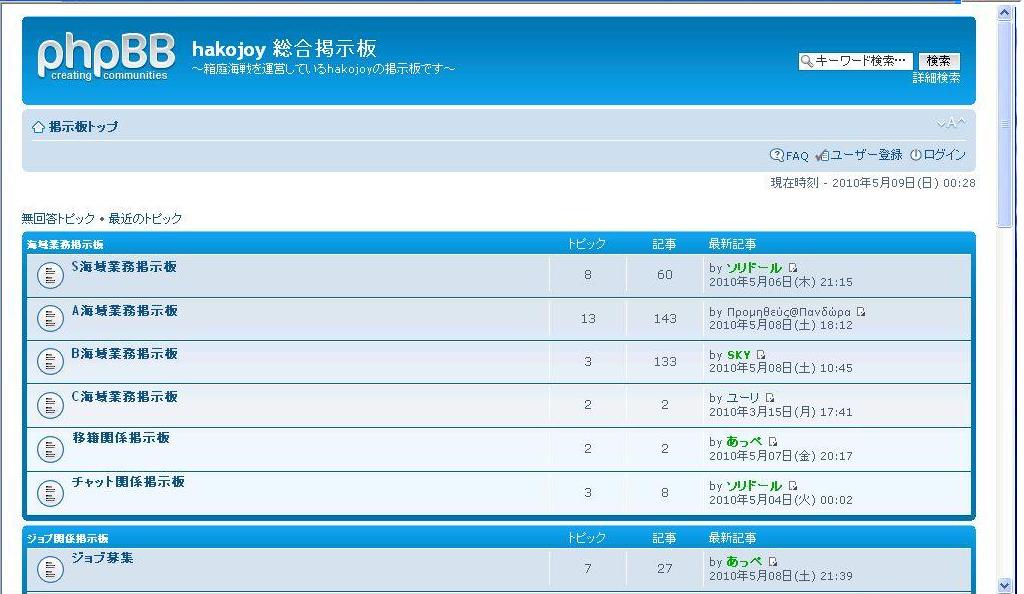Click the hakojoy 総合掲示板 site title
This screenshot has height=594, width=1024.
[x=284, y=48]
